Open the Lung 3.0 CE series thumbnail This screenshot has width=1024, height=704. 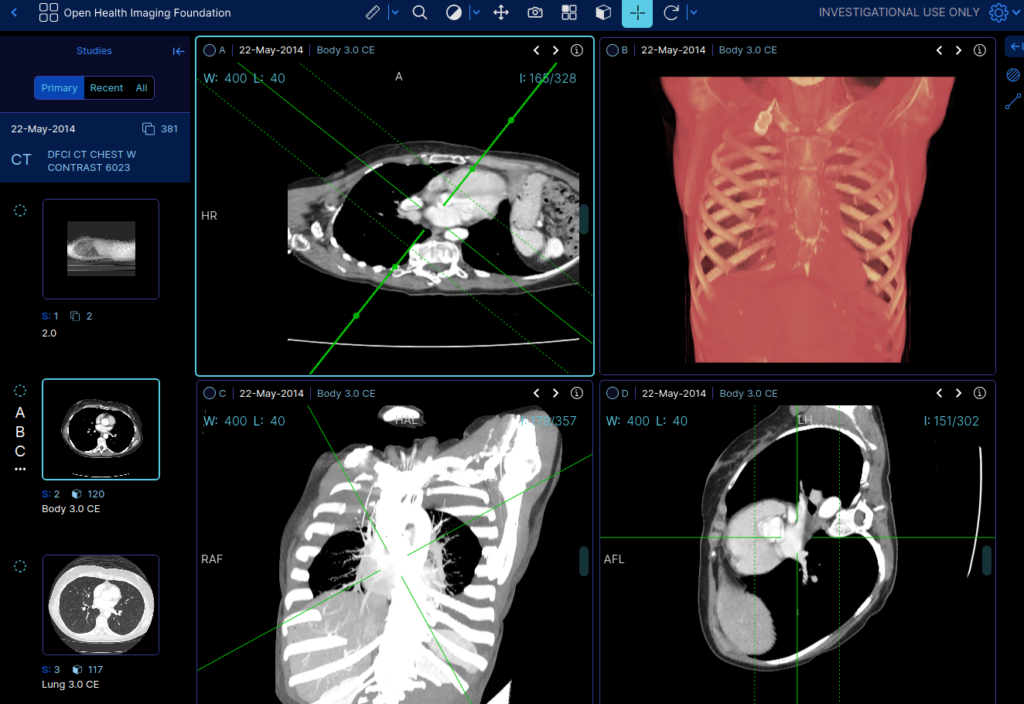(x=100, y=605)
